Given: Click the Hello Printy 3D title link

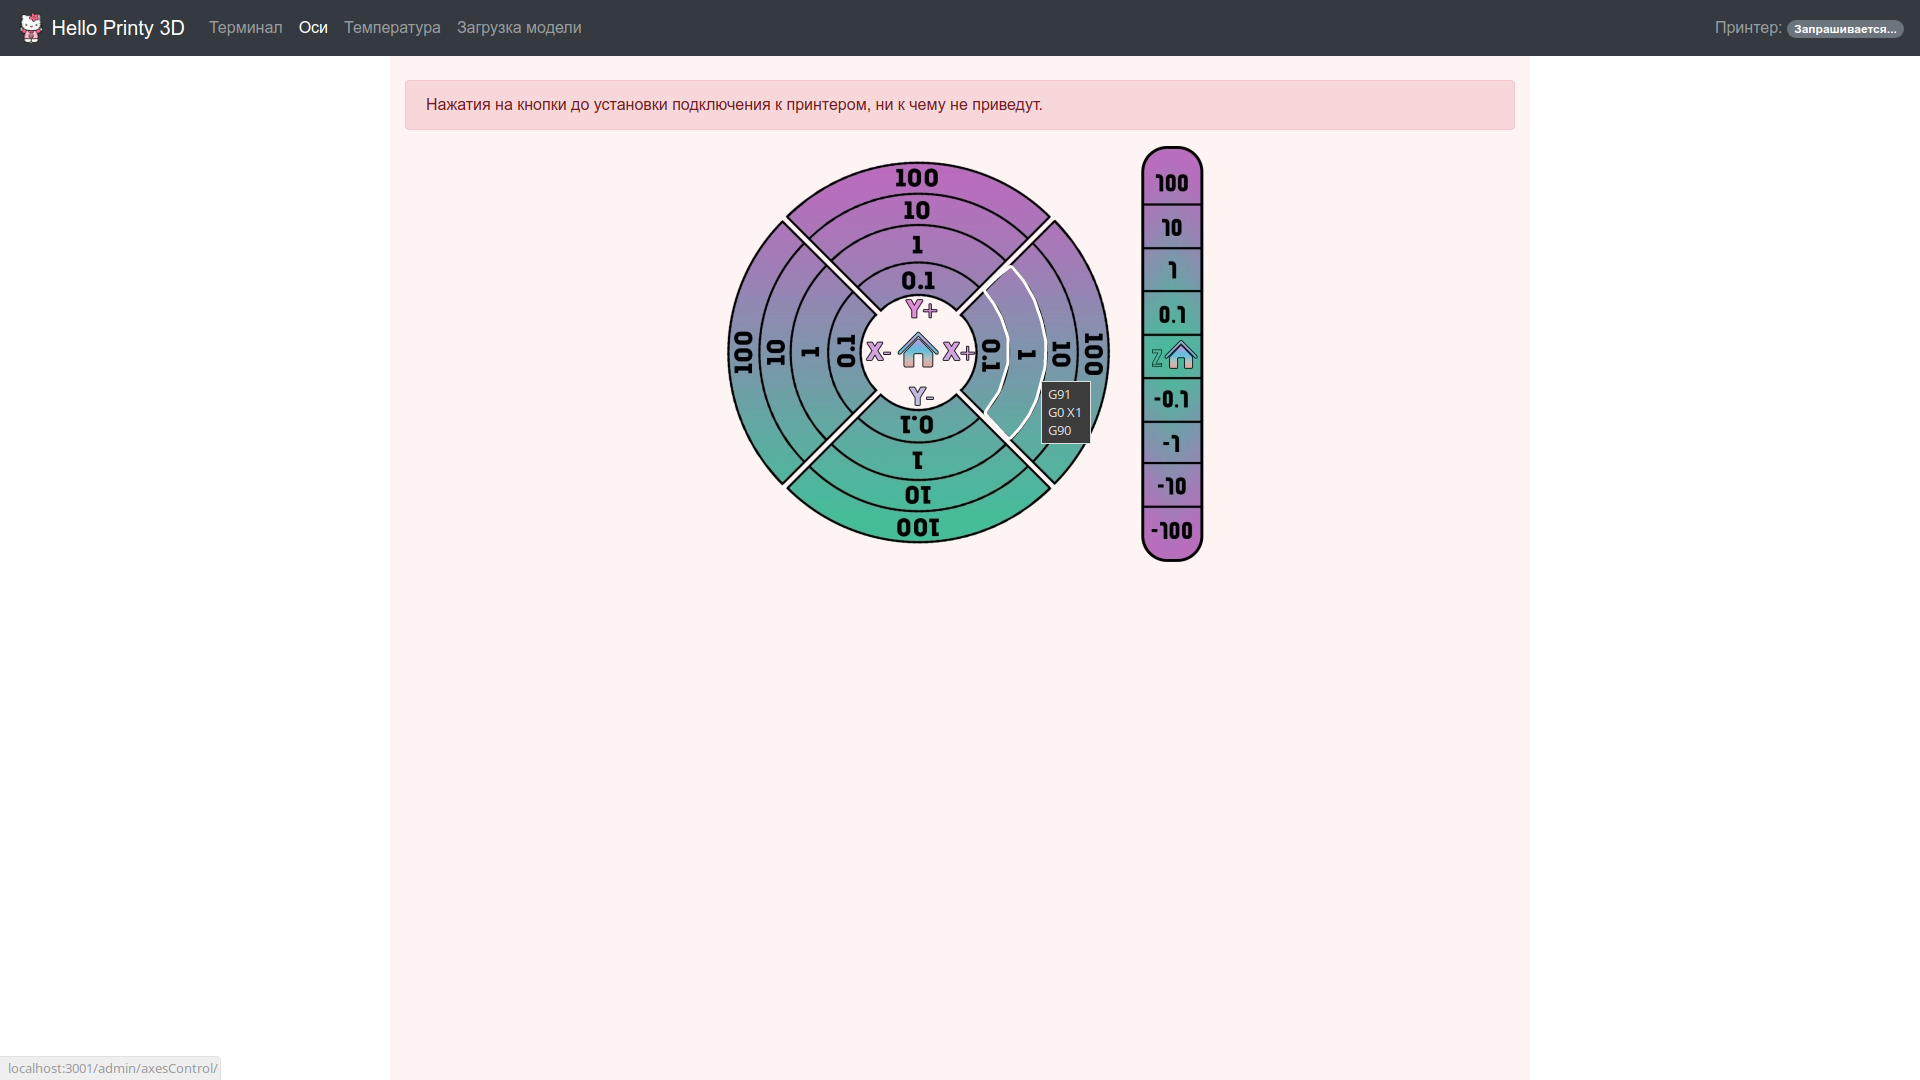Looking at the screenshot, I should tap(118, 28).
